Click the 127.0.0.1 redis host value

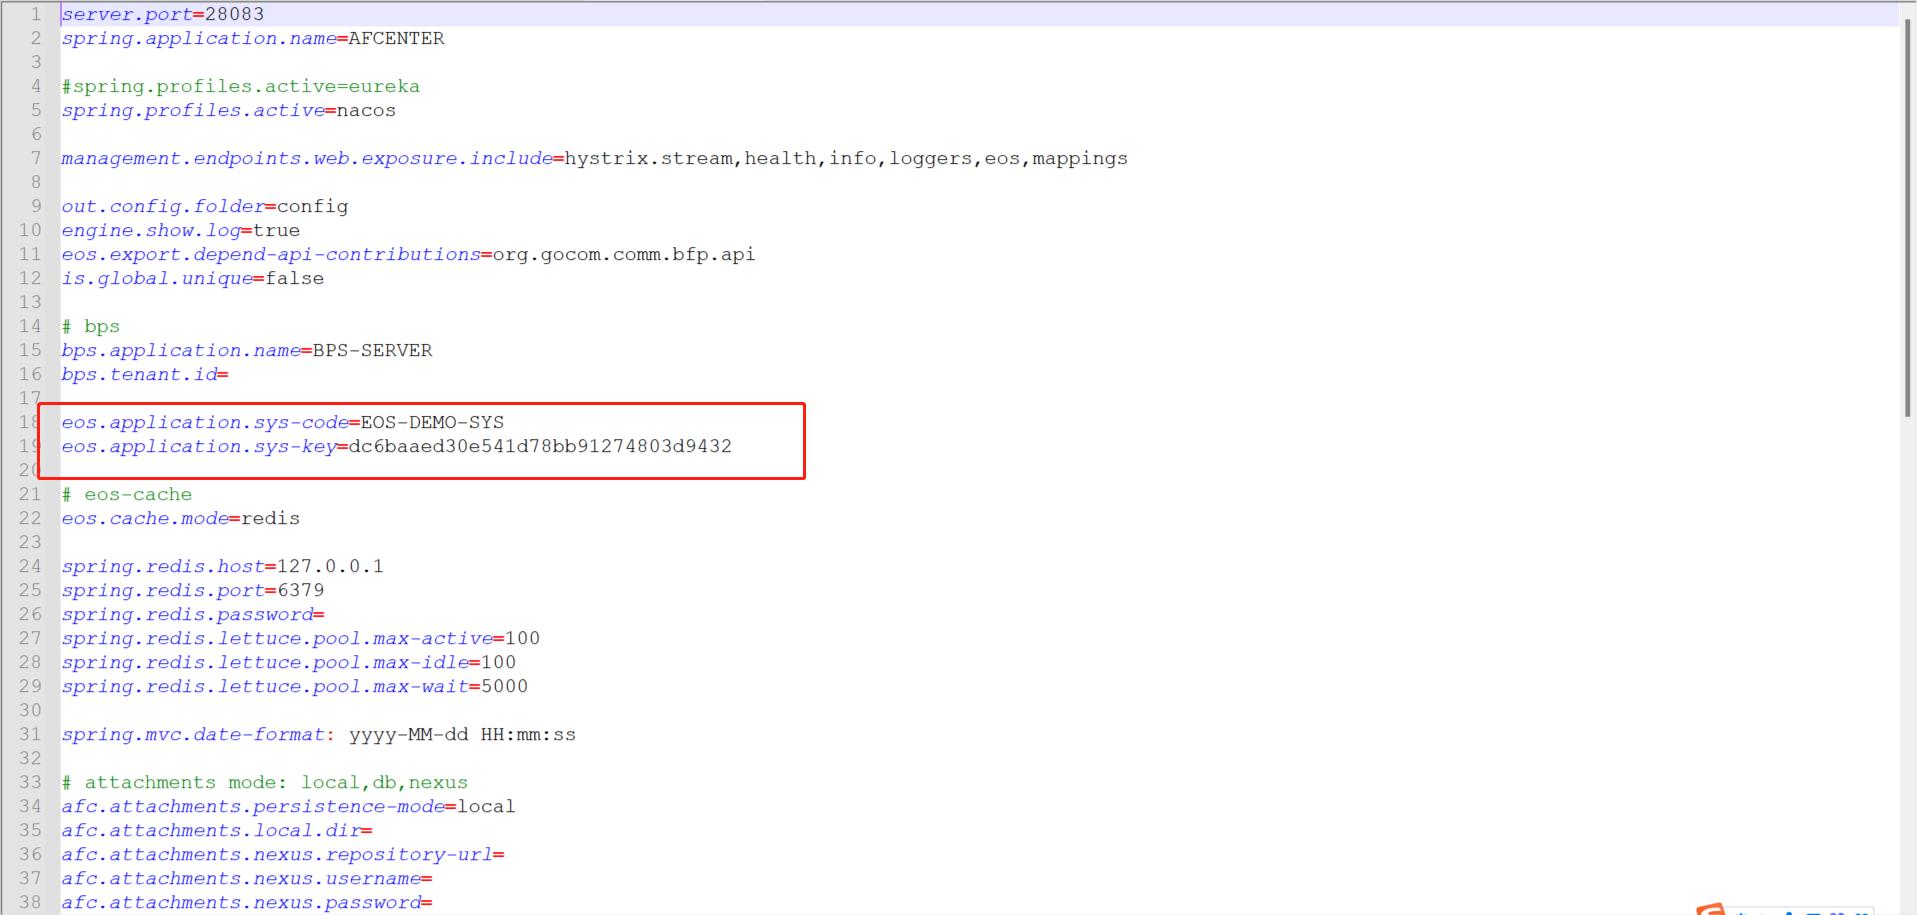click(330, 566)
